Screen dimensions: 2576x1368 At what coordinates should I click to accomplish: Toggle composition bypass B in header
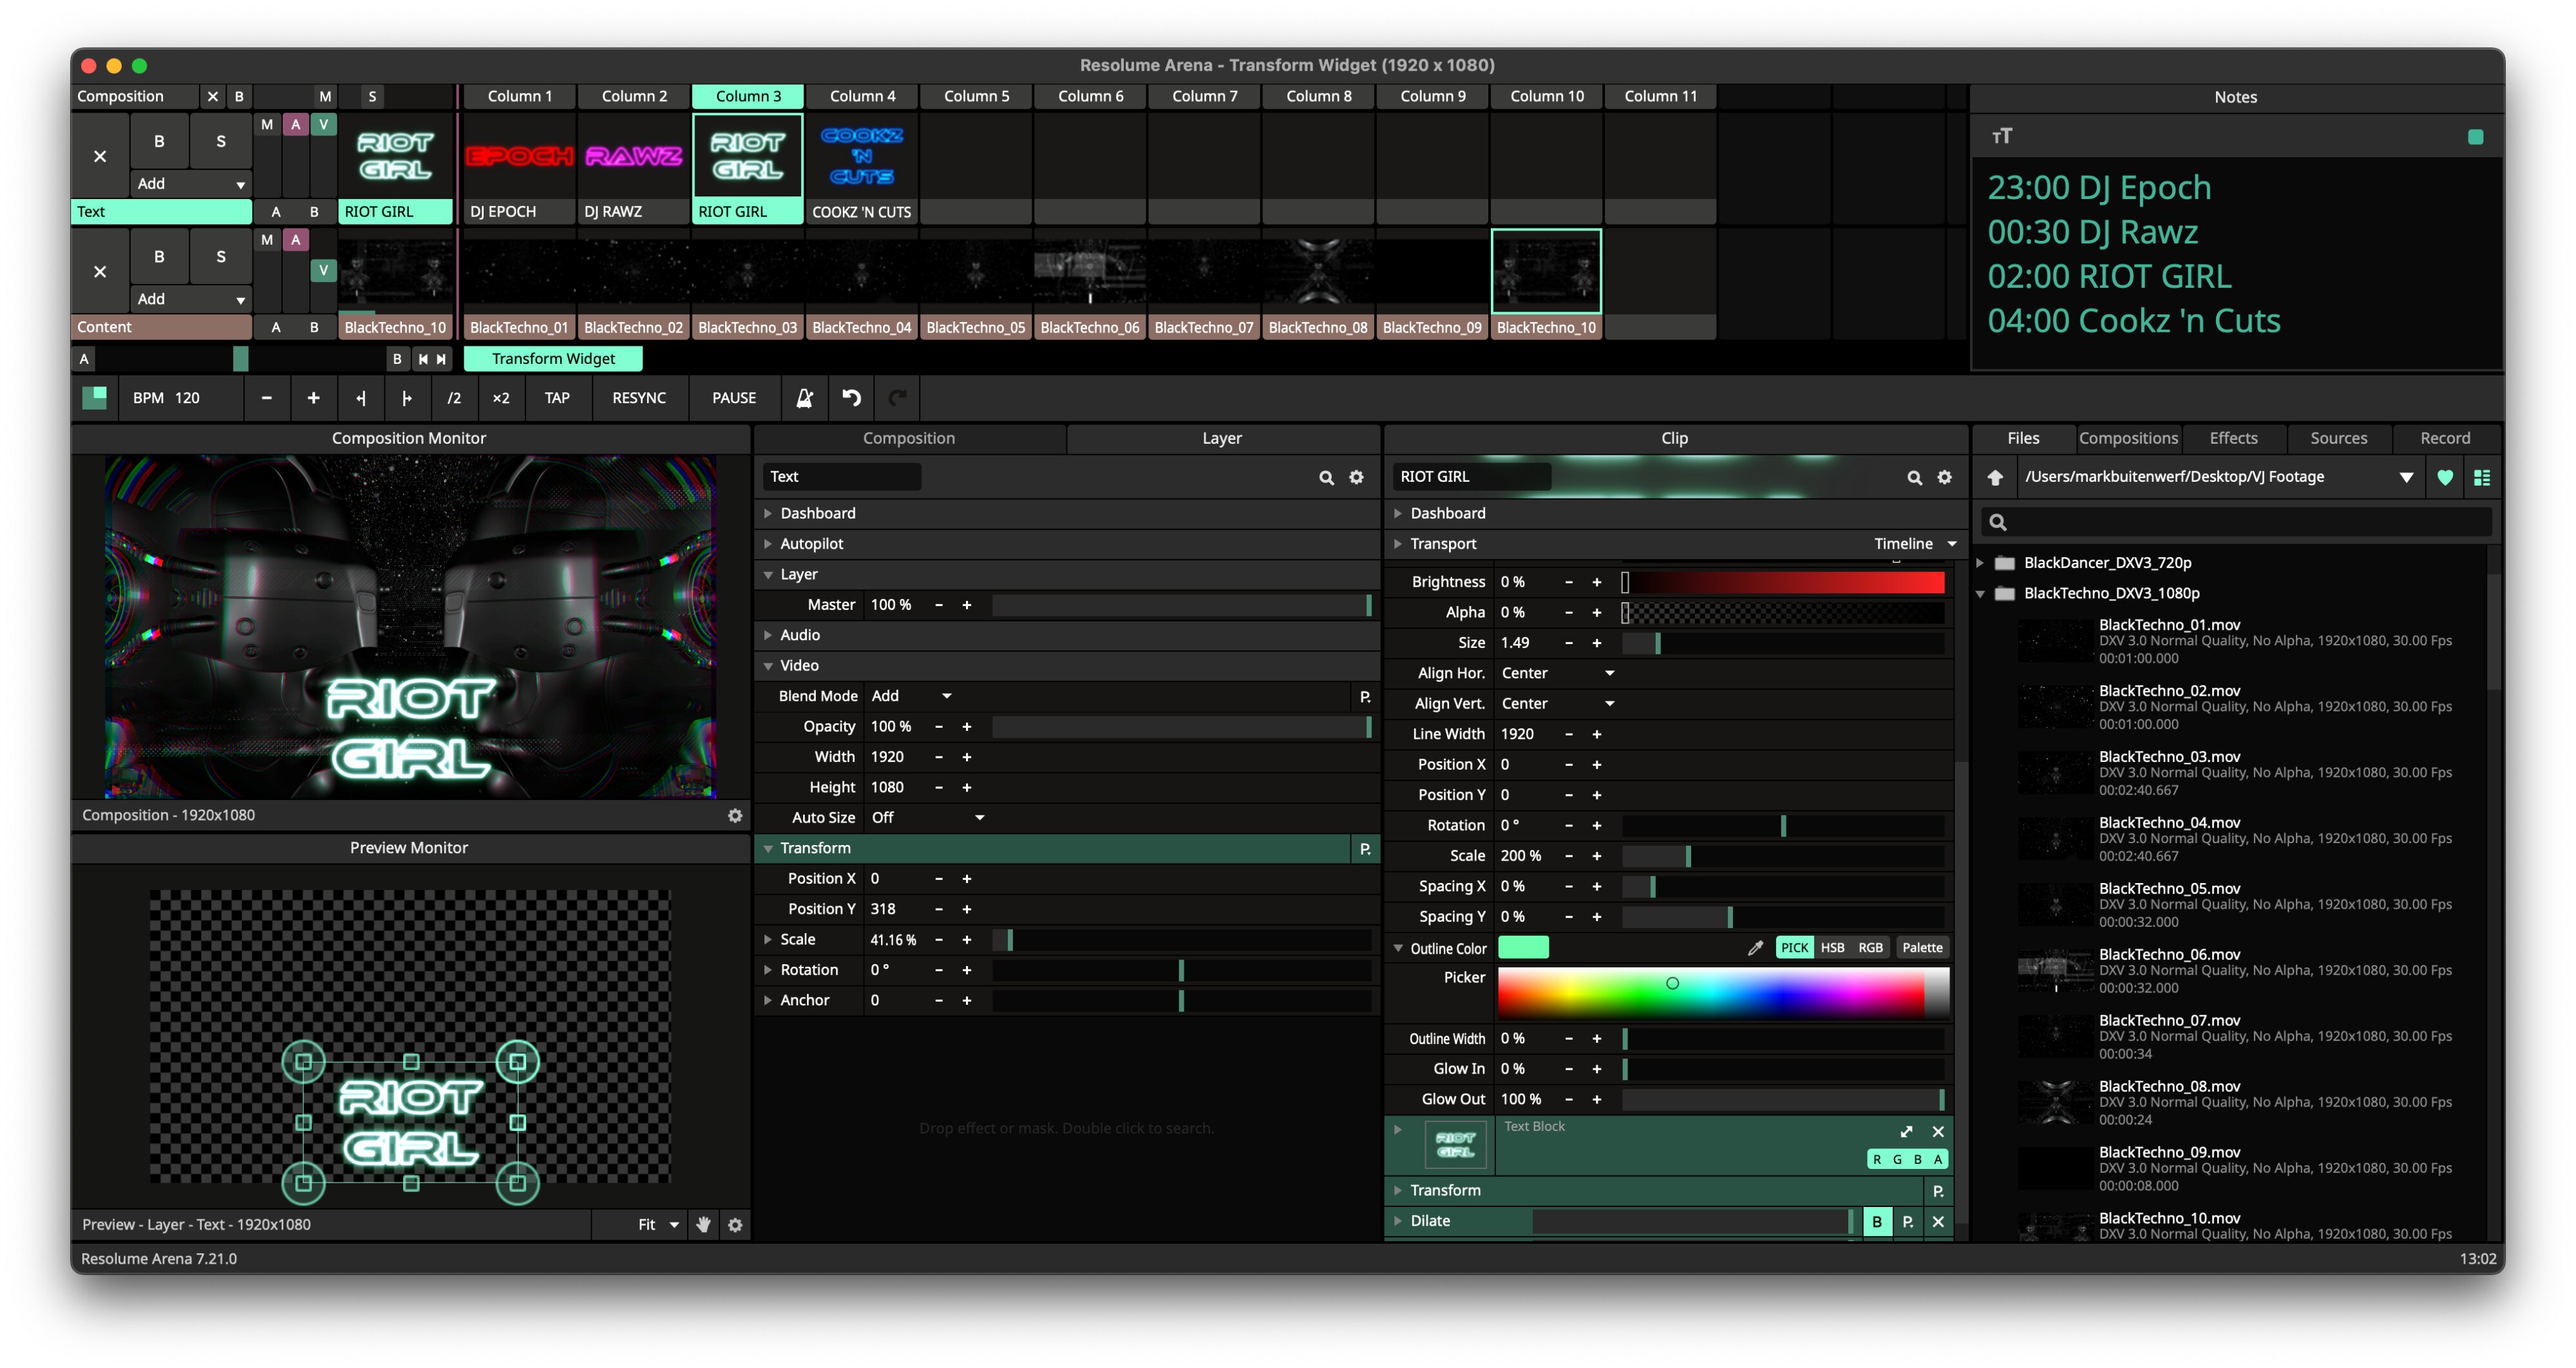click(x=239, y=96)
